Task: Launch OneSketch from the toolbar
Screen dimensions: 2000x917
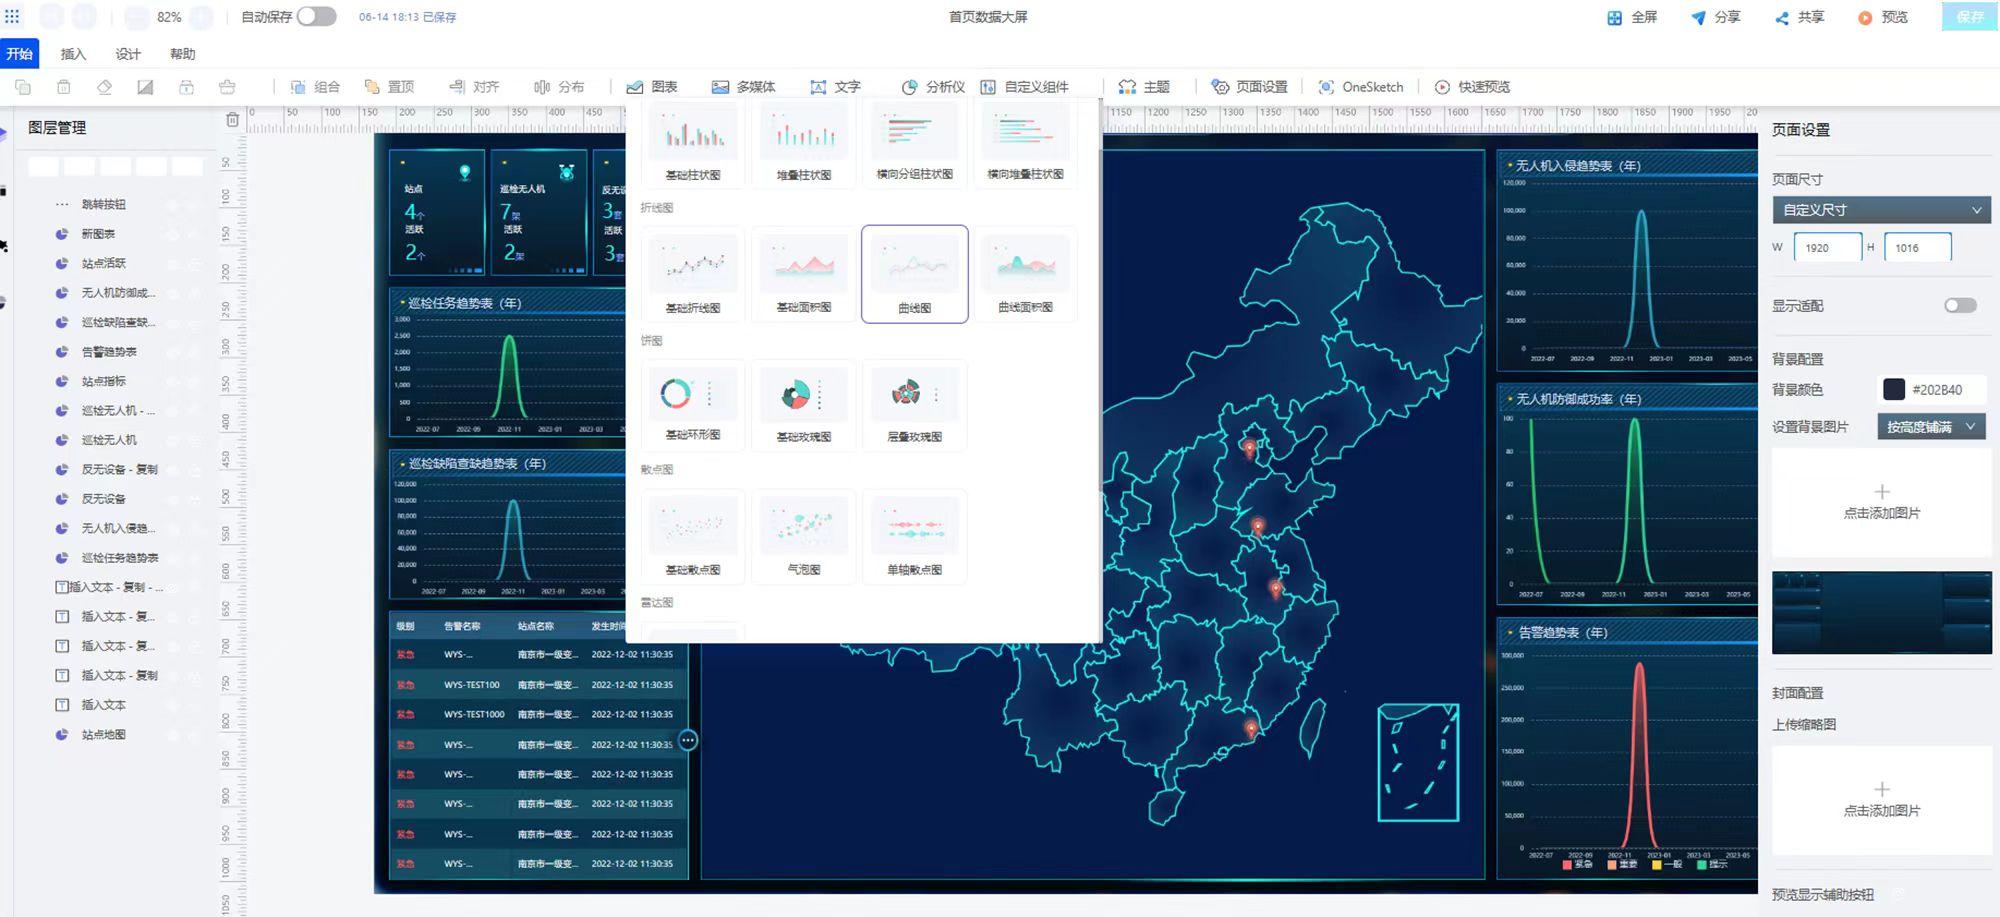Action: 1362,87
